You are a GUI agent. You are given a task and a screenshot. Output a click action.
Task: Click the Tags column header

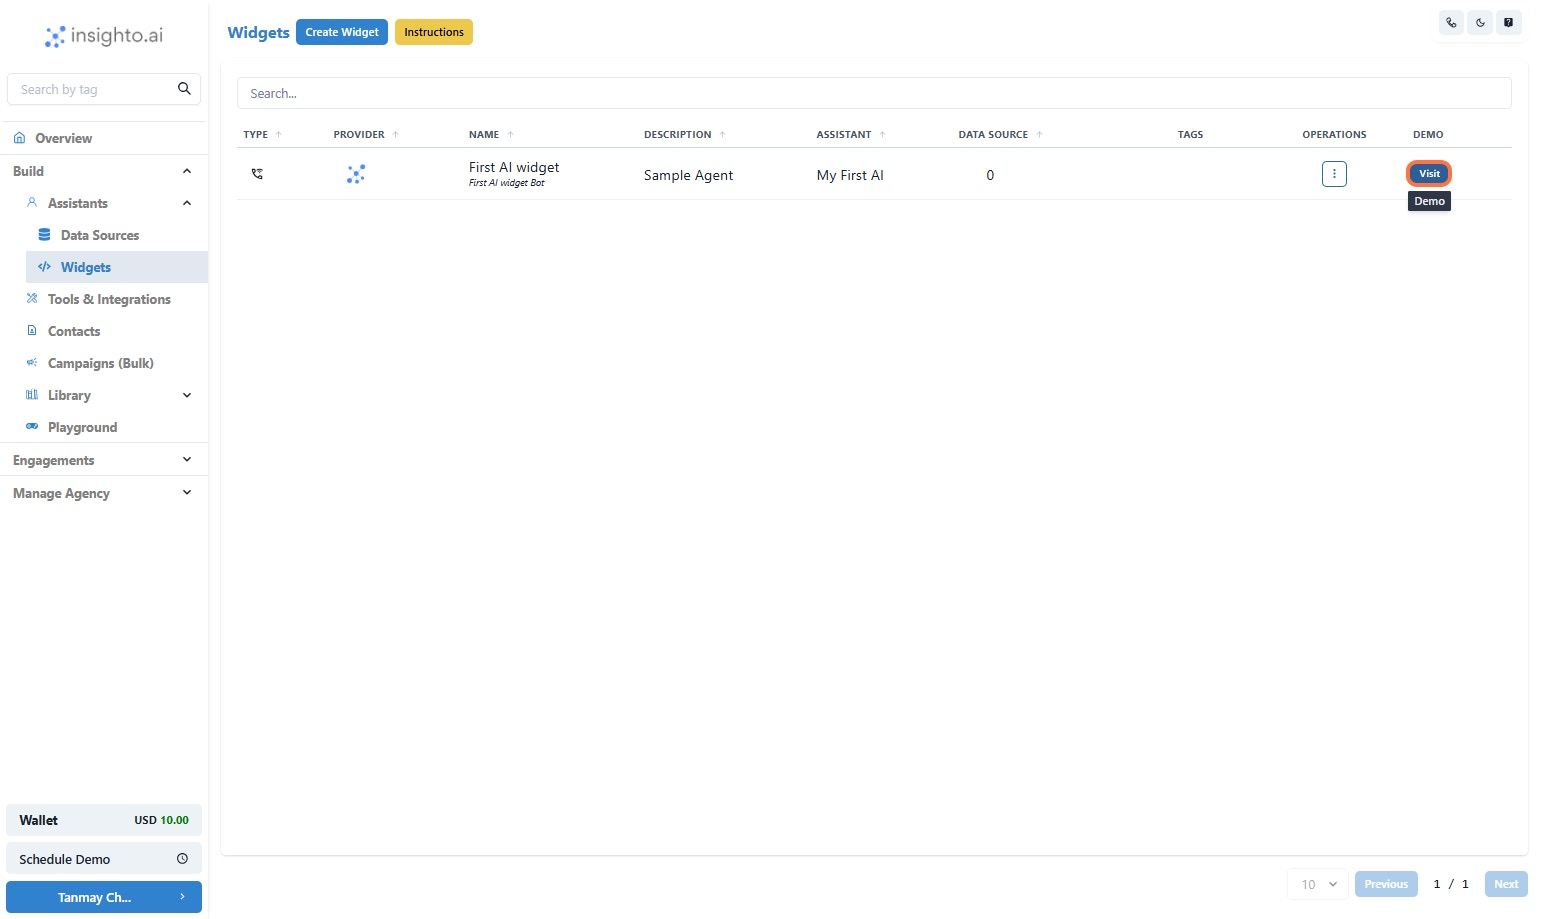pyautogui.click(x=1190, y=135)
